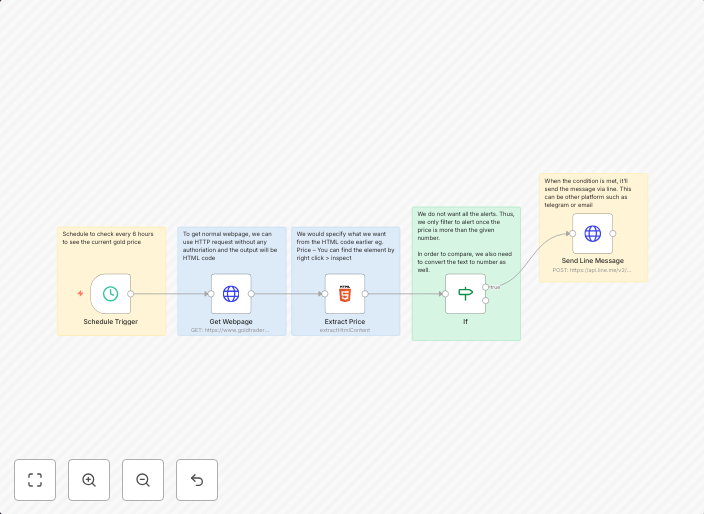704x514 pixels.
Task: Click the Schedule Trigger clock node
Action: click(110, 294)
